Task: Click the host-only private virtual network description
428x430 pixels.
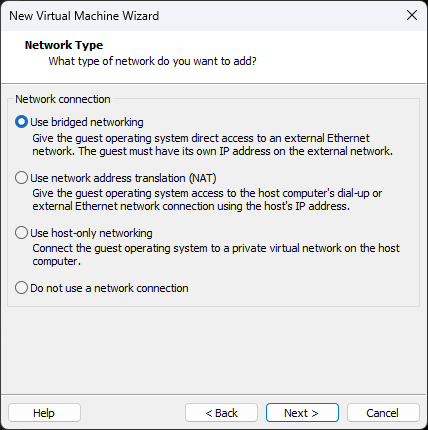Action: [x=216, y=254]
